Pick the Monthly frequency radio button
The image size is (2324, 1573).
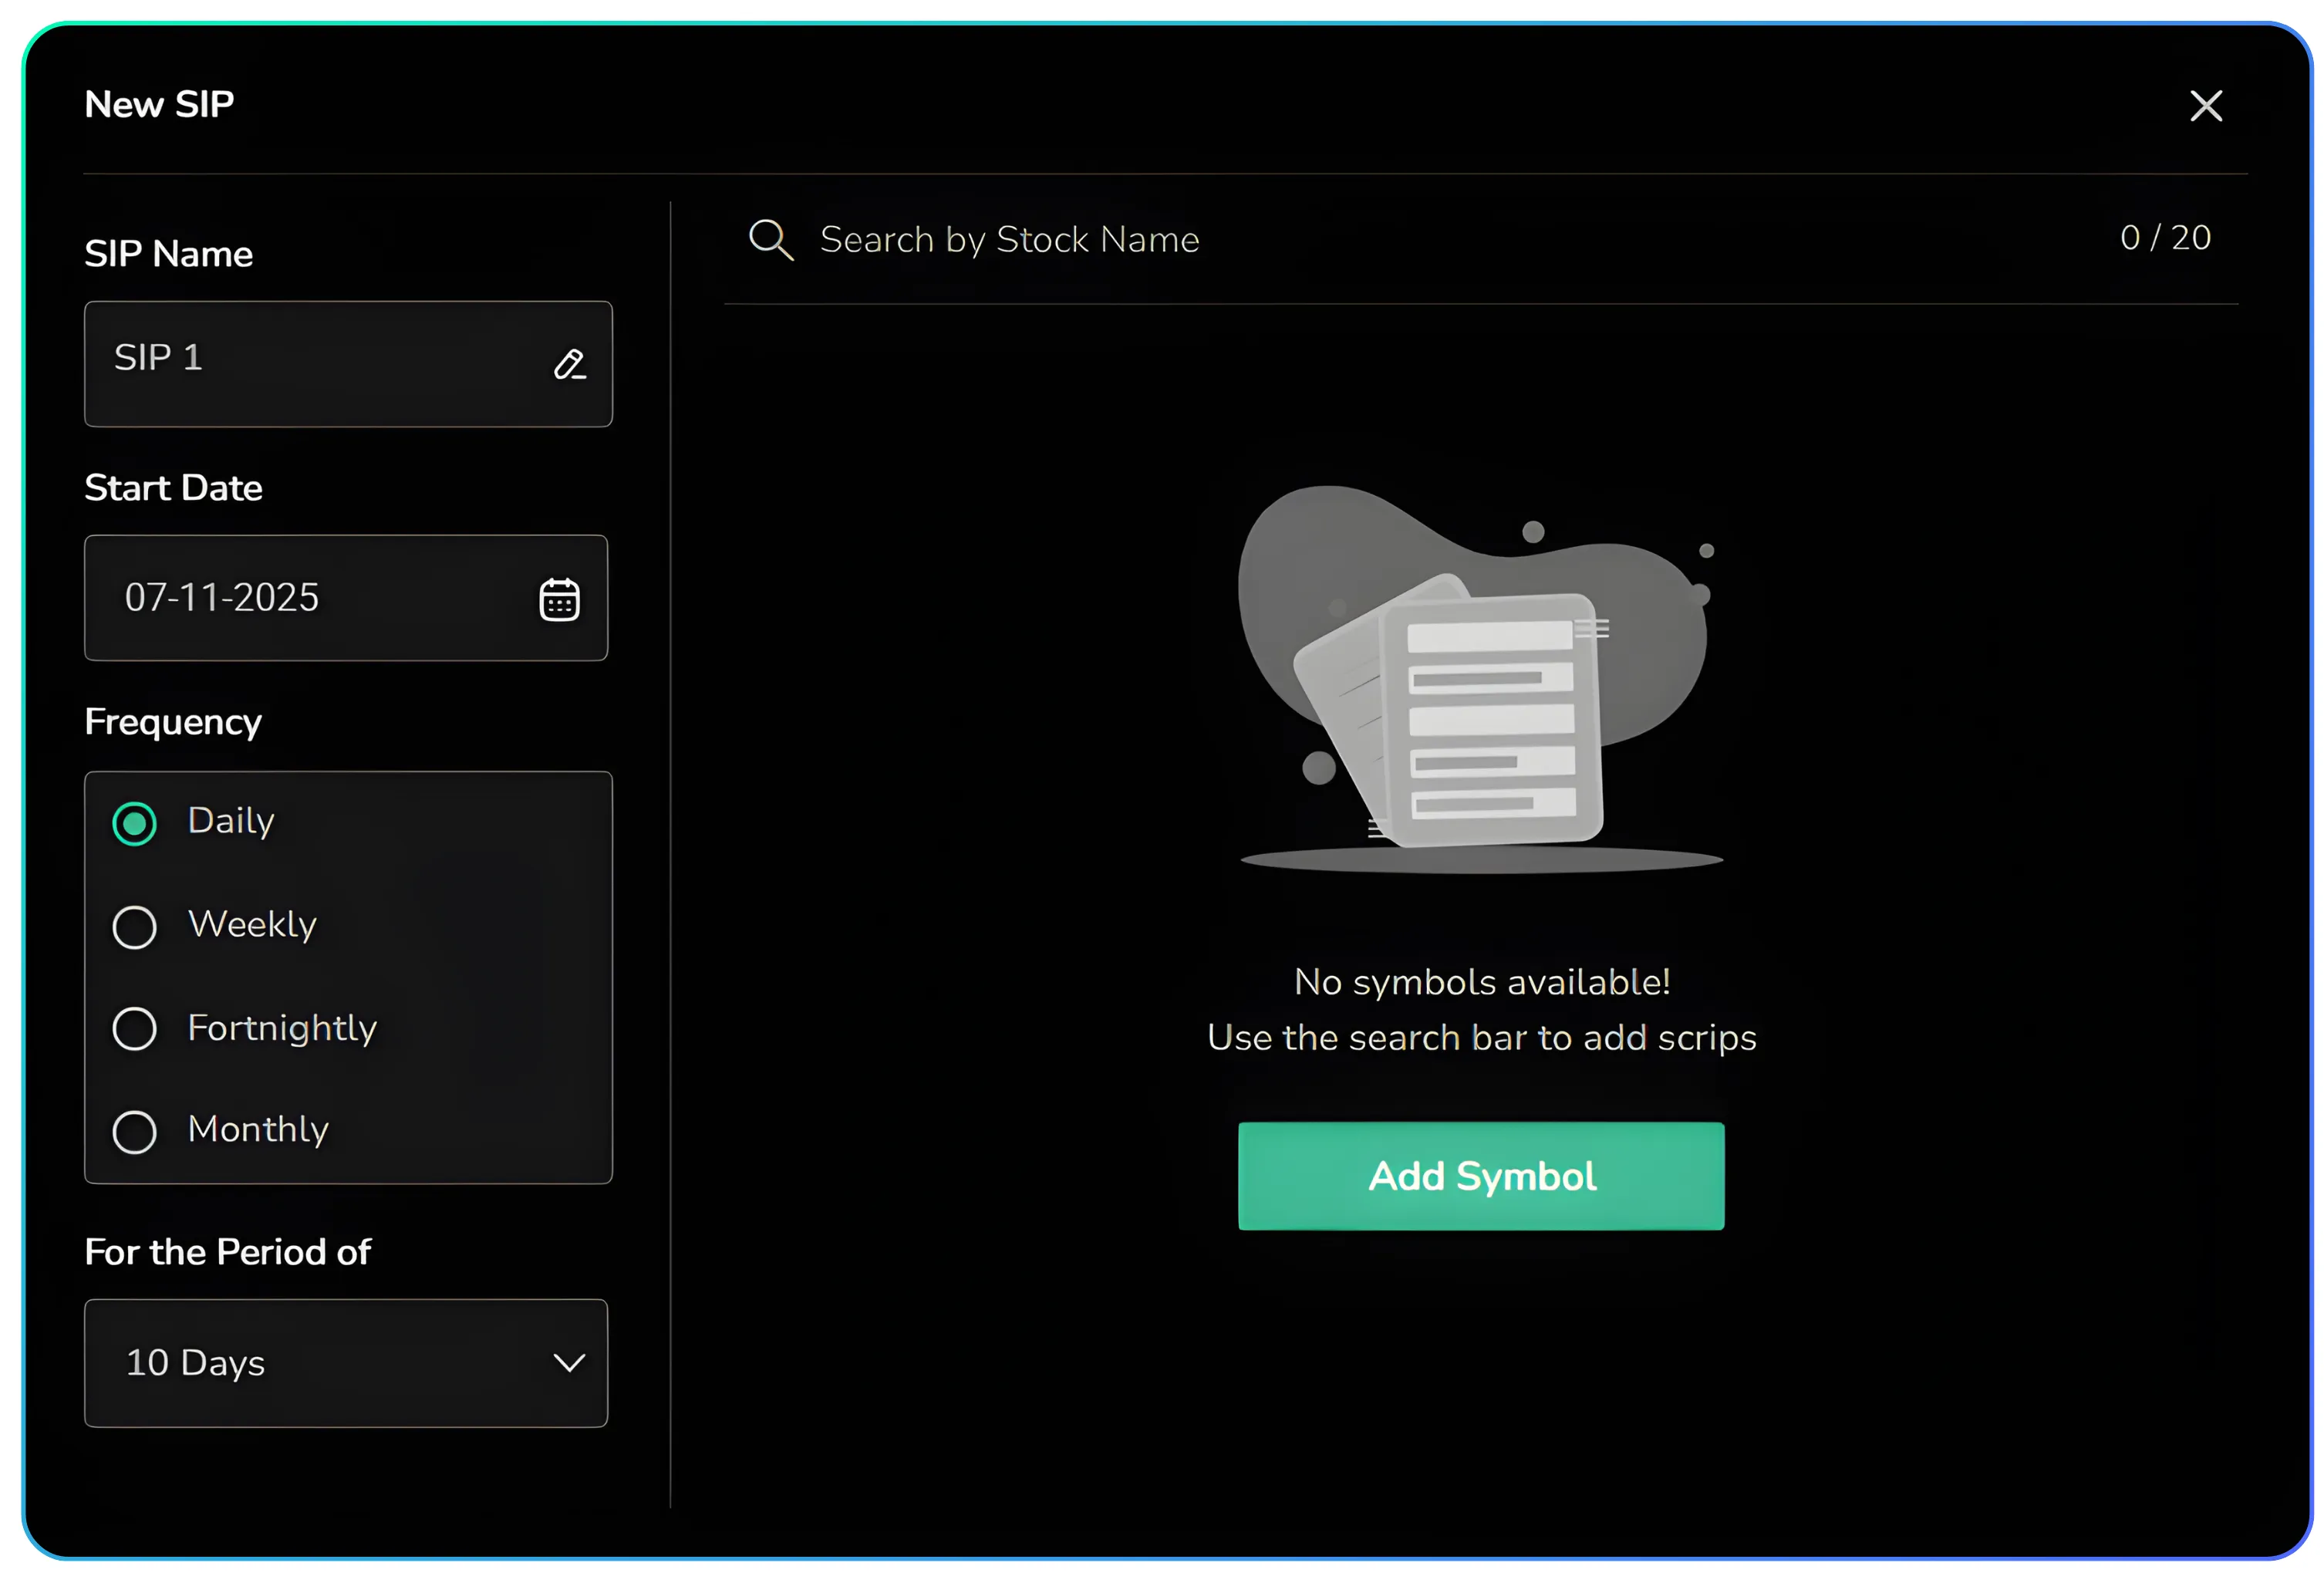point(135,1132)
